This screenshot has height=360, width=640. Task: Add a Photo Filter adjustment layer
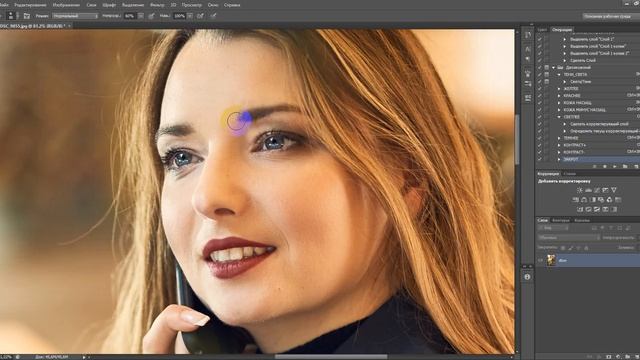tap(601, 200)
